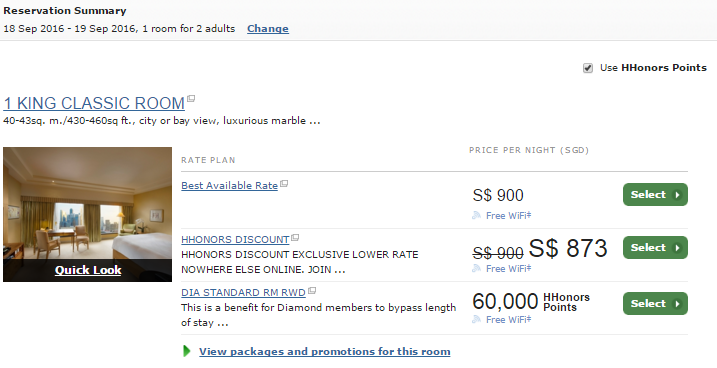Screen dimensions: 717x368
Task: Open HHONORS DISCOUNT rate link
Action: pos(235,240)
